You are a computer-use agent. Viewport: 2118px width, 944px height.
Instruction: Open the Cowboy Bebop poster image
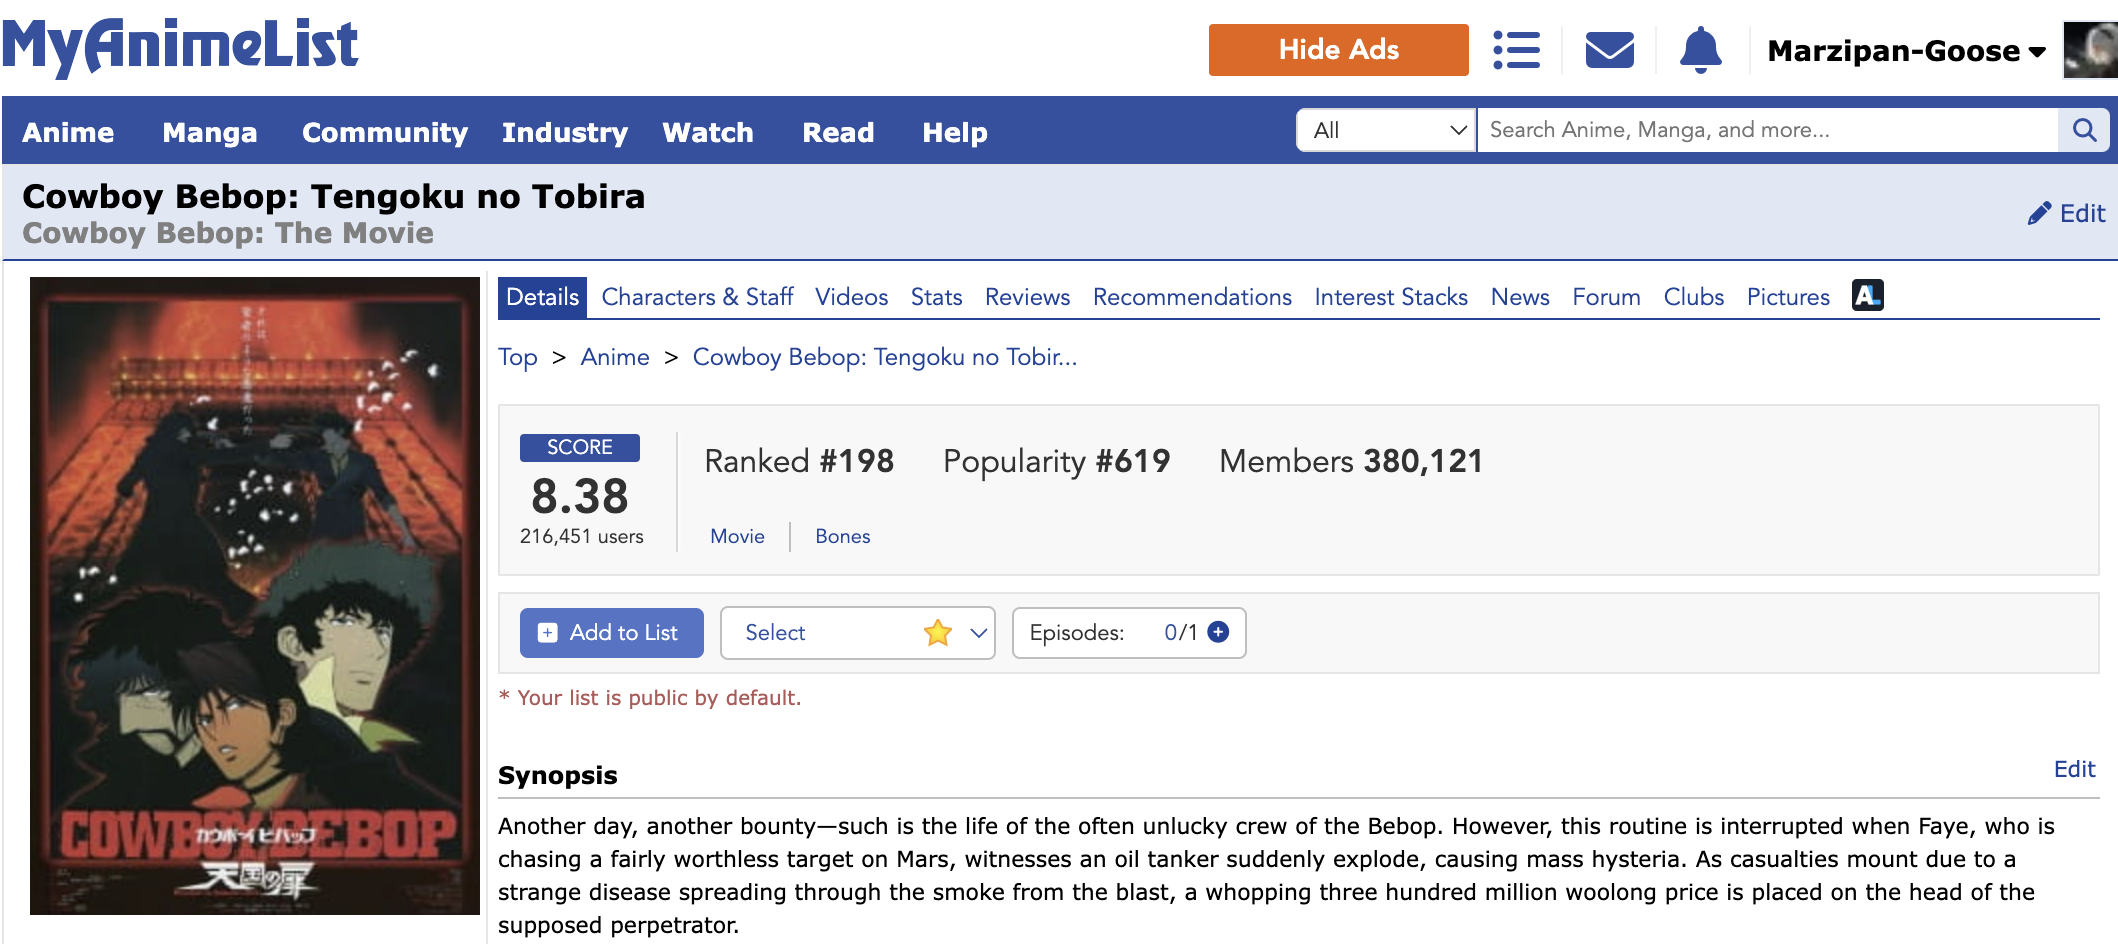click(255, 596)
